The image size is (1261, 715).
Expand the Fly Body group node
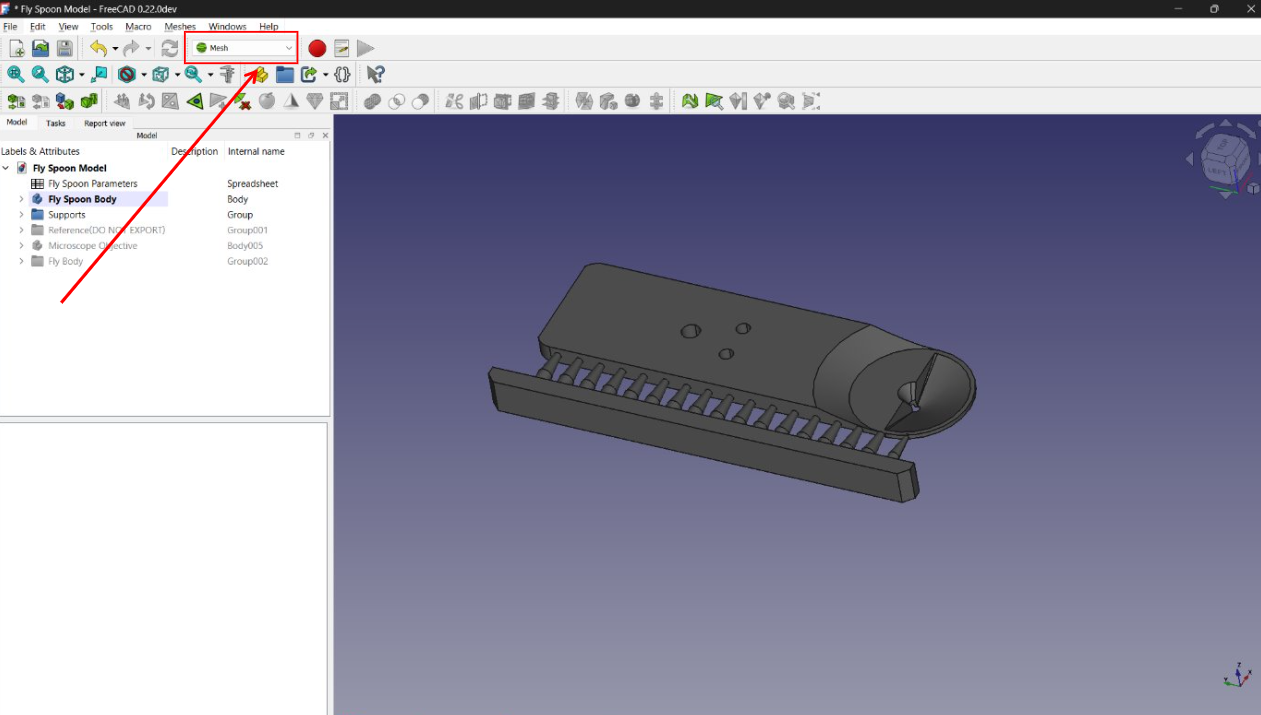click(21, 261)
